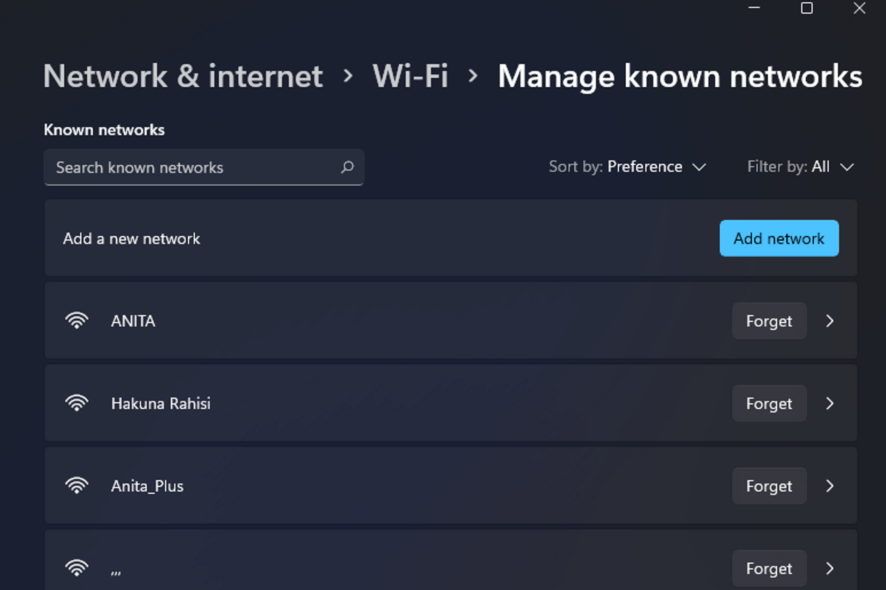Click the Wi-Fi icon beside Hakuna Rahisi
The image size is (886, 590).
pos(77,403)
